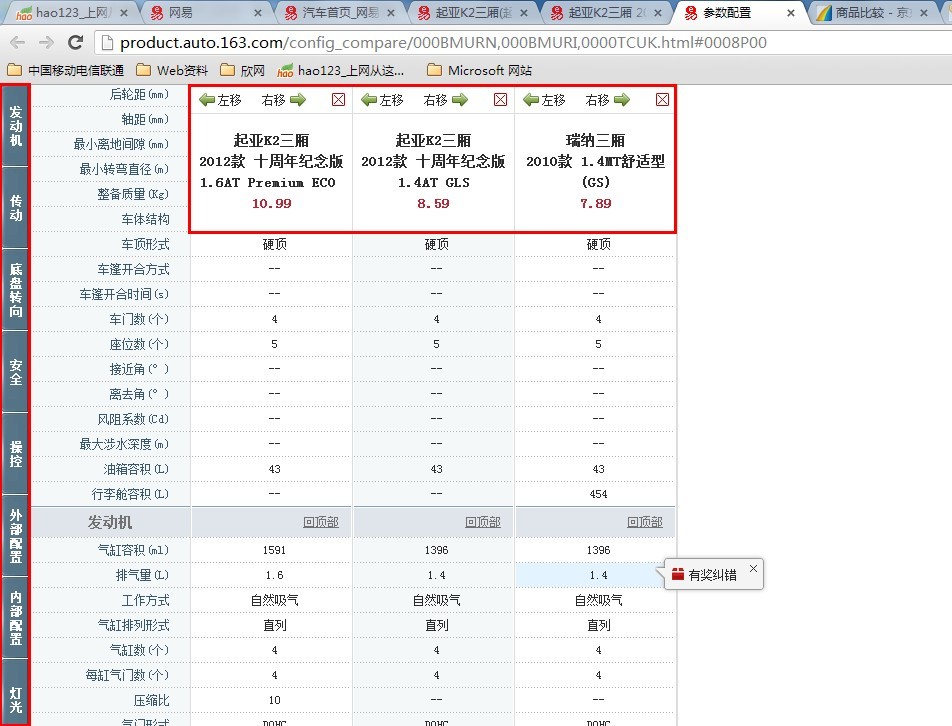Click the 10.99 price
Image resolution: width=952 pixels, height=726 pixels.
[271, 203]
